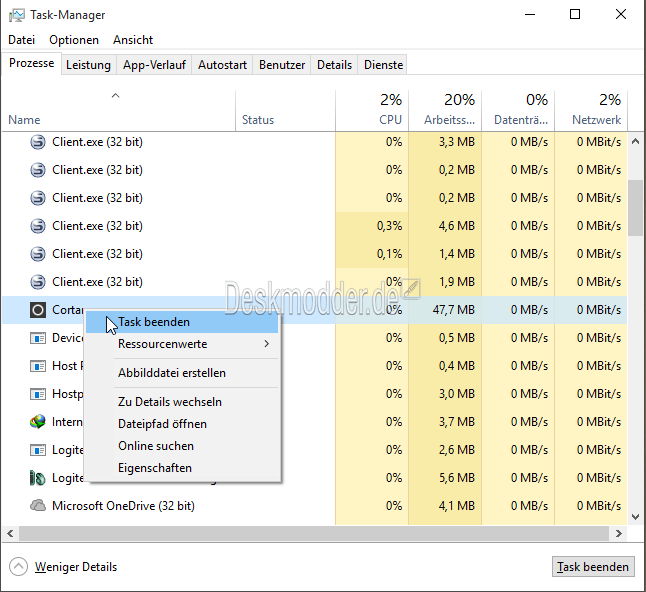Screen dimensions: 646x592
Task: Click the Microsoft OneDrive cloud icon
Action: (38, 505)
